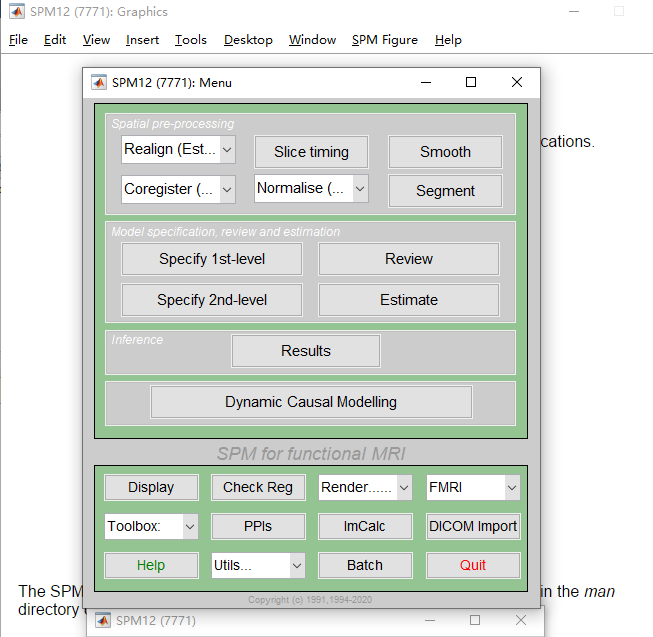The height and width of the screenshot is (637, 653).
Task: Click the Check Reg button
Action: click(258, 487)
